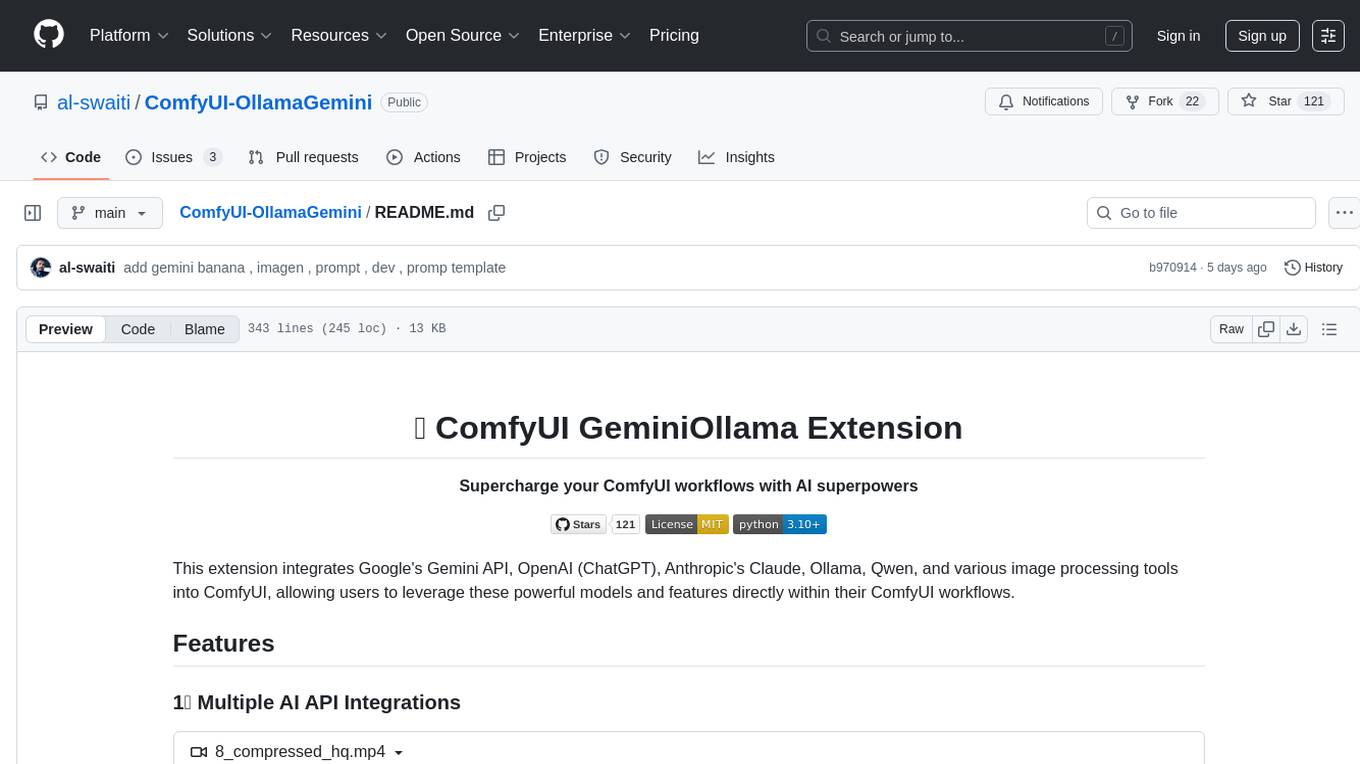Click the Sign up button
This screenshot has height=764, width=1360.
pyautogui.click(x=1262, y=35)
